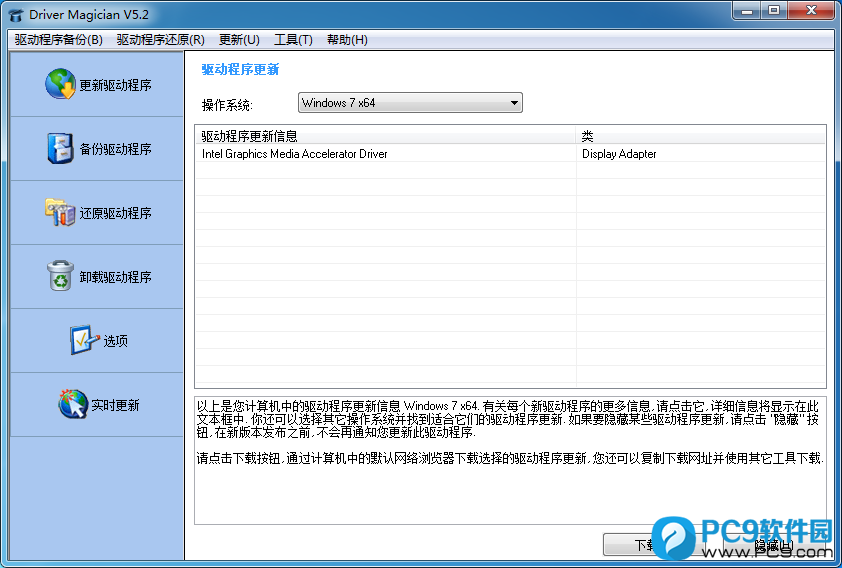Viewport: 842px width, 568px height.
Task: Click the 还原驱动程序 sidebar label
Action: (115, 213)
